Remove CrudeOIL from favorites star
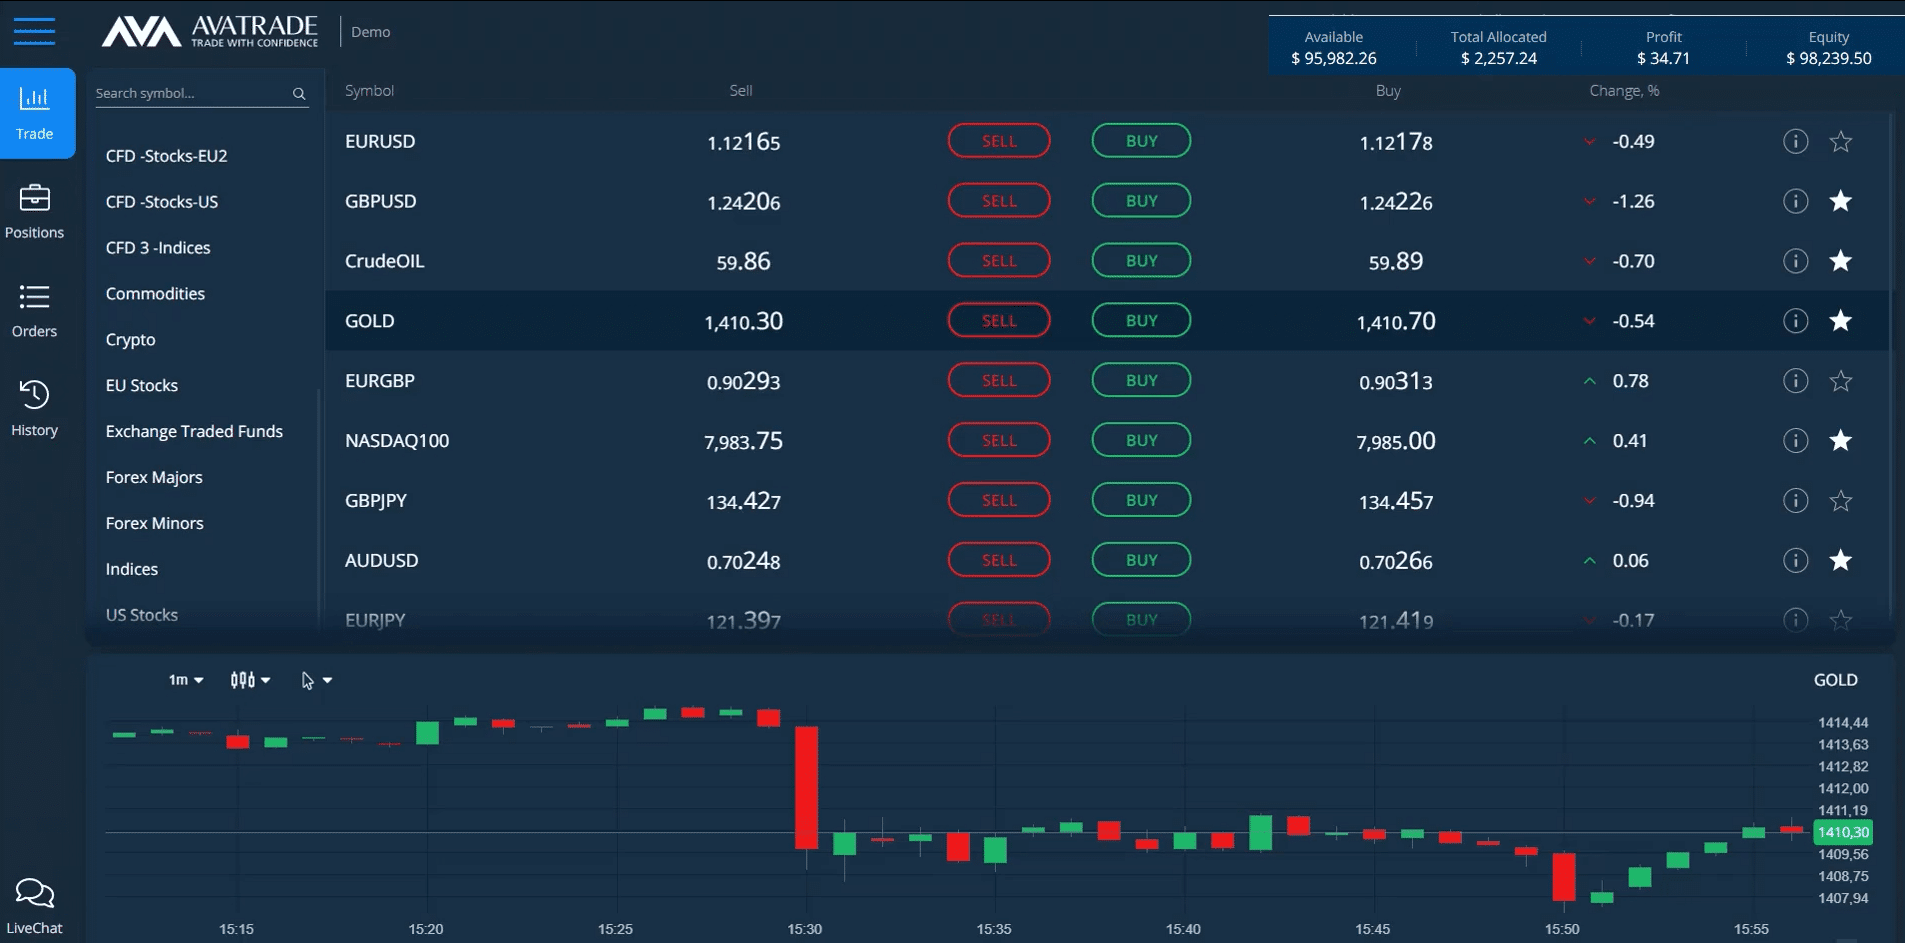This screenshot has height=943, width=1905. [x=1841, y=261]
